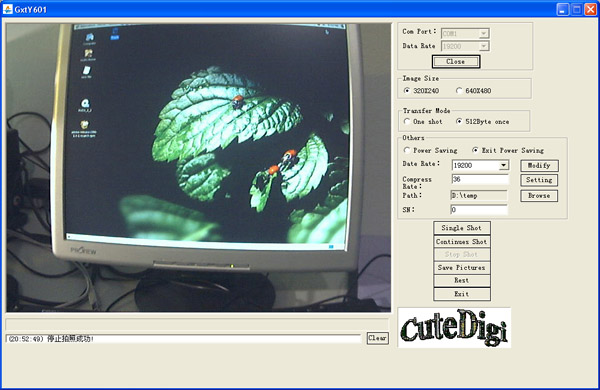Click the CuteDigi logo image
600x390 pixels.
(454, 328)
